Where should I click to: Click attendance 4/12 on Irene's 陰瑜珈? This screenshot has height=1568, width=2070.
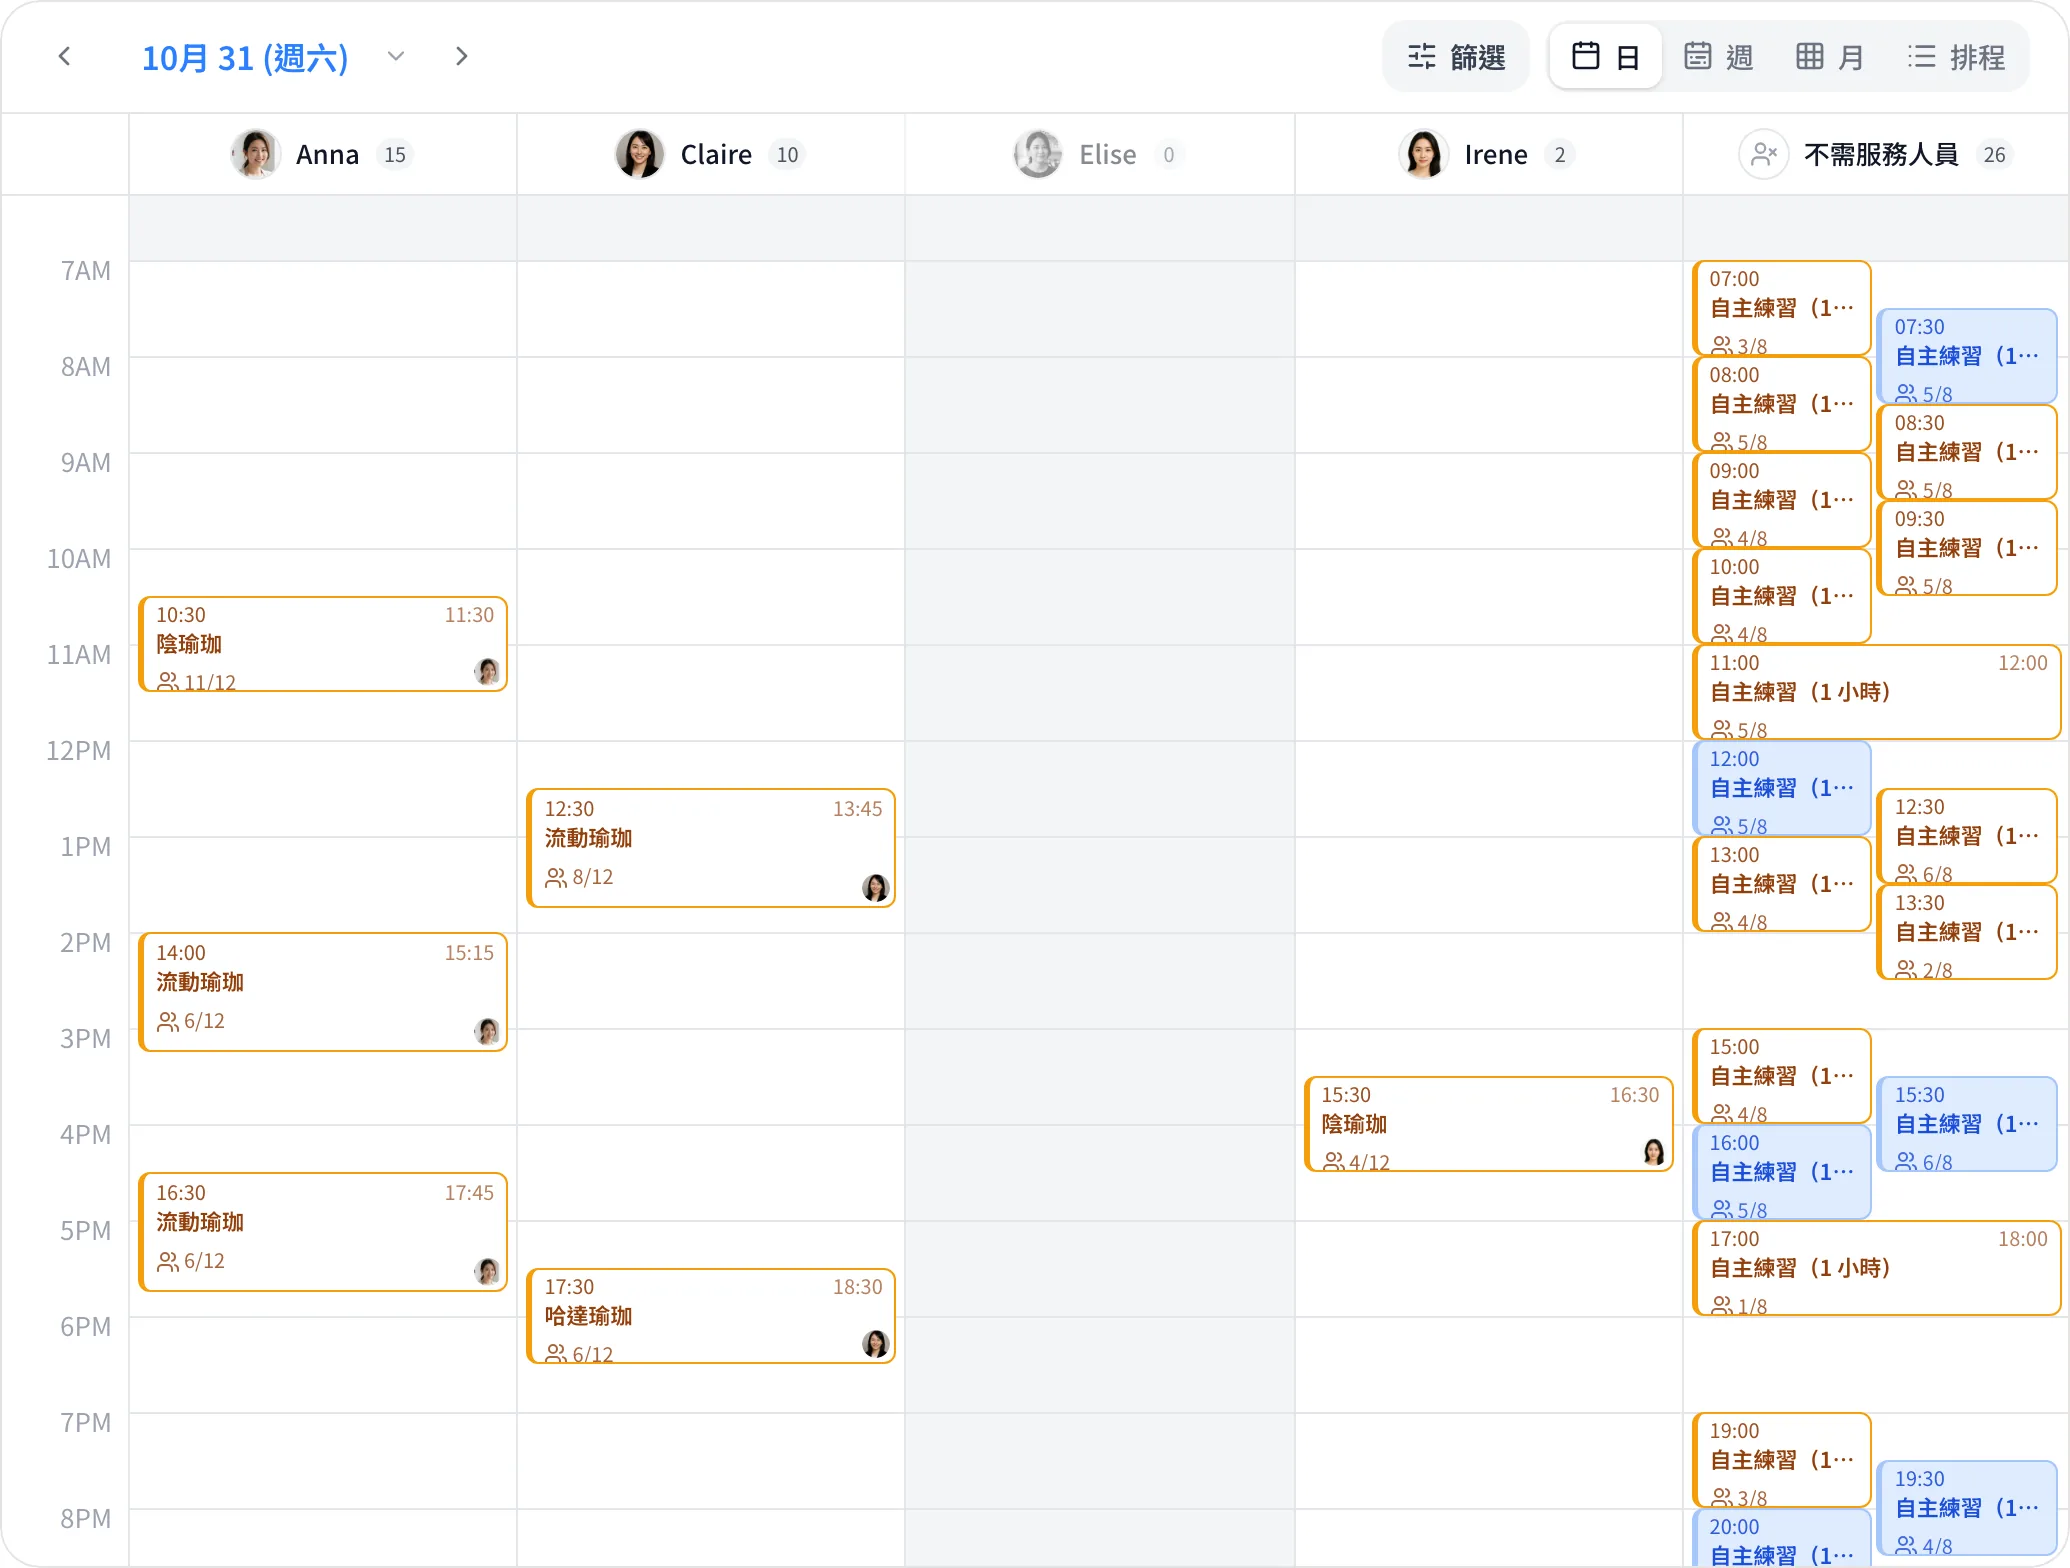point(1357,1162)
